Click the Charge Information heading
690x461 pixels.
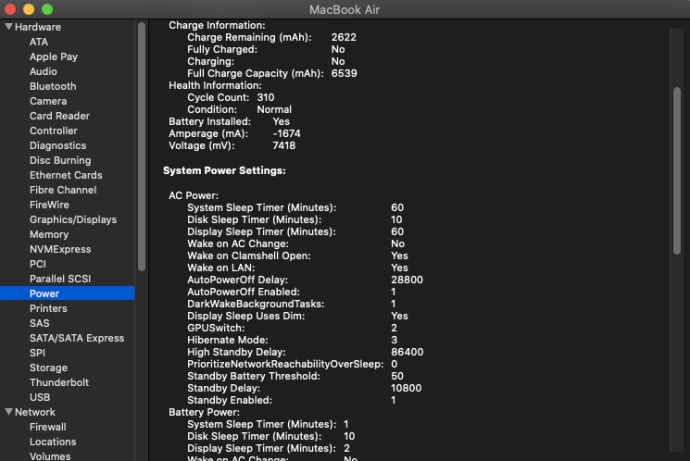click(x=217, y=25)
